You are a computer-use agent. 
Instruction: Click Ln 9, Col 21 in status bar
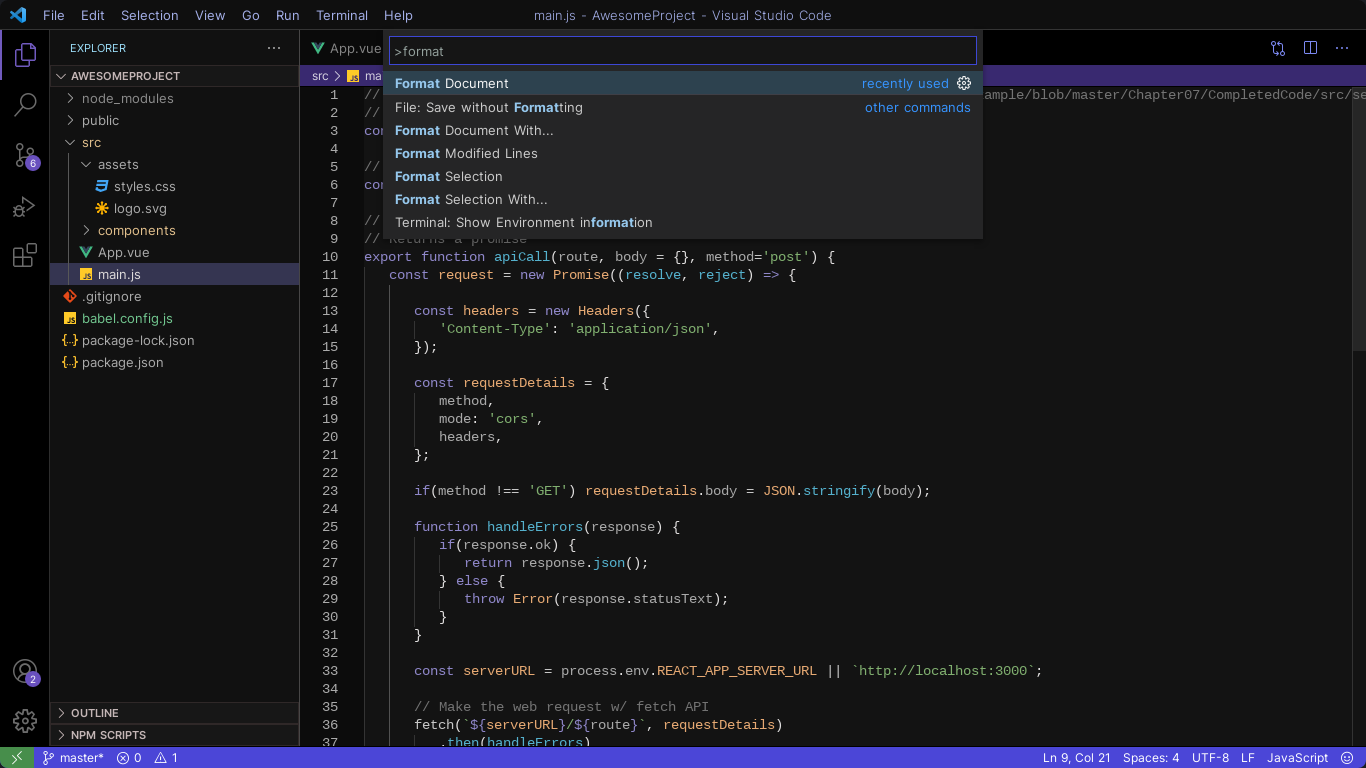pyautogui.click(x=1076, y=758)
